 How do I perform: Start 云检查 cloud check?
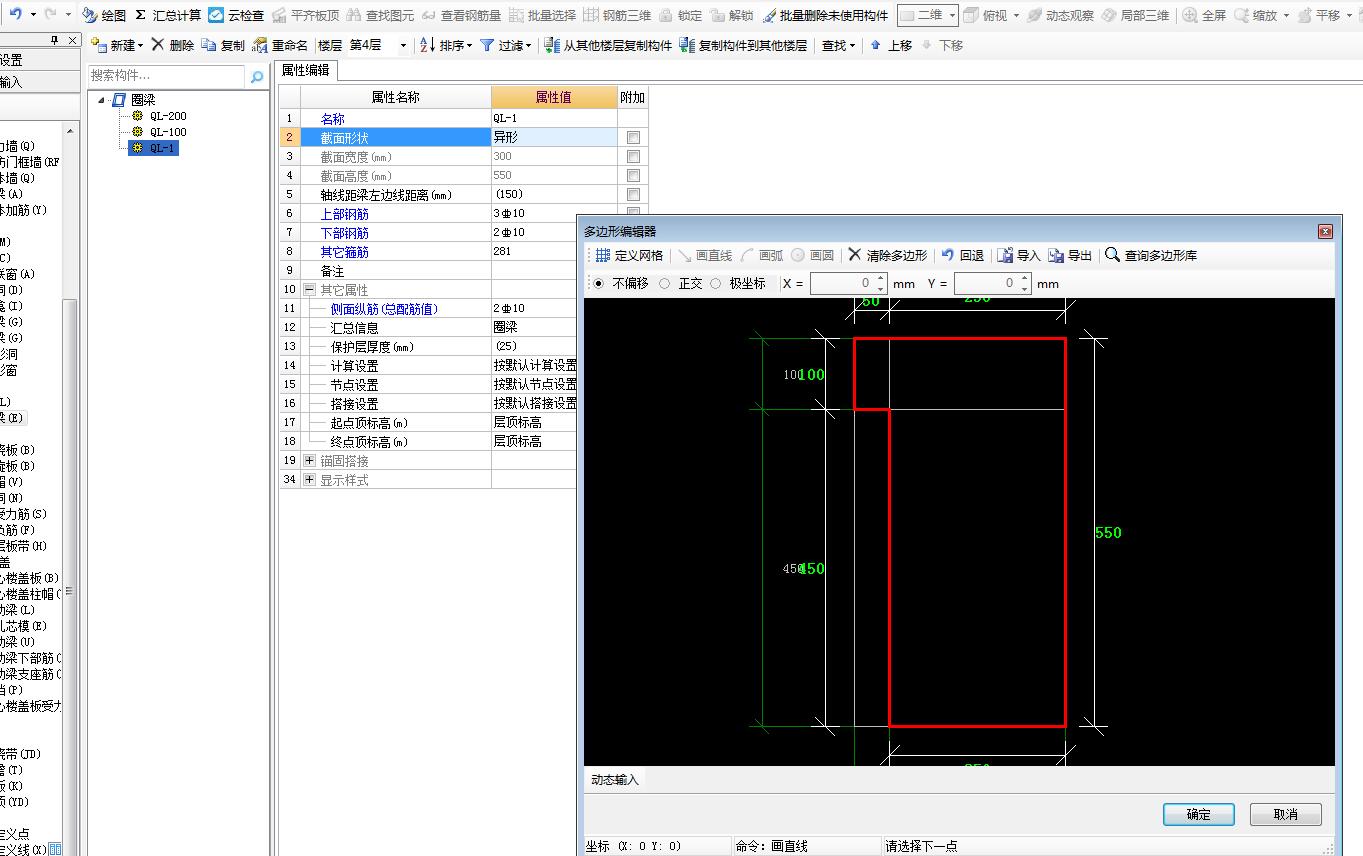click(x=237, y=15)
